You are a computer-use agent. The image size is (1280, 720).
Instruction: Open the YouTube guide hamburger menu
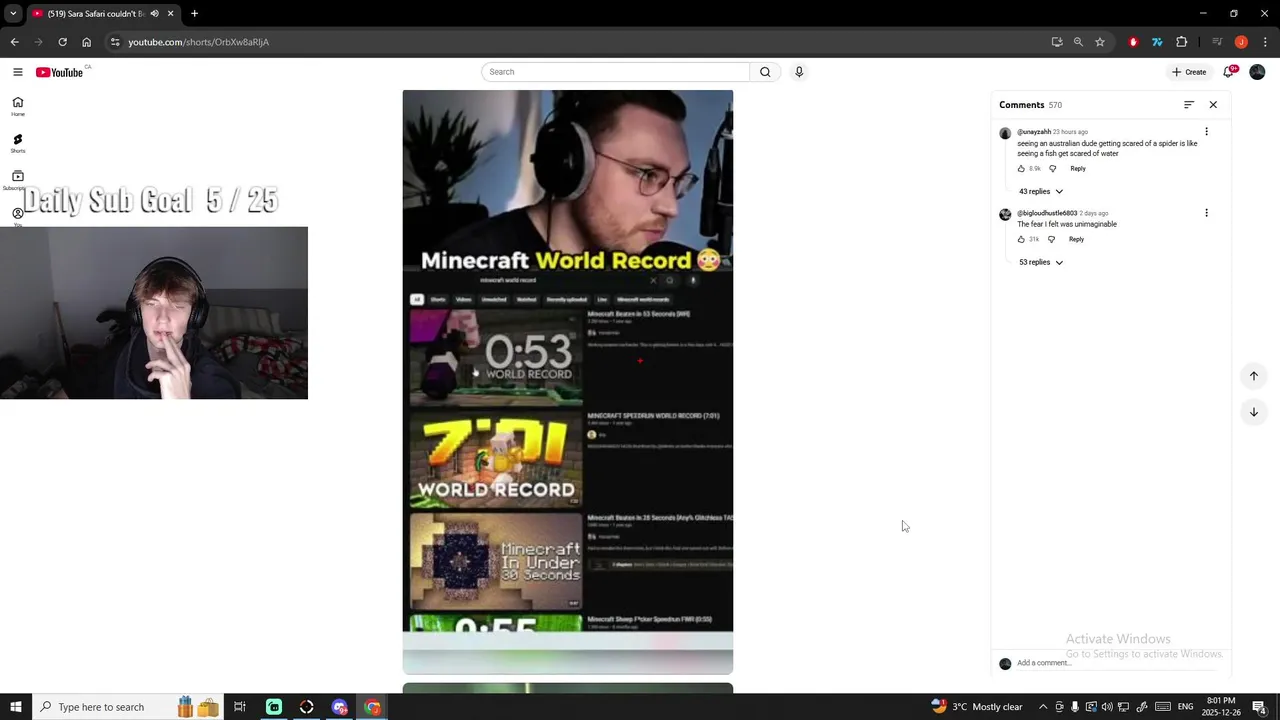17,72
